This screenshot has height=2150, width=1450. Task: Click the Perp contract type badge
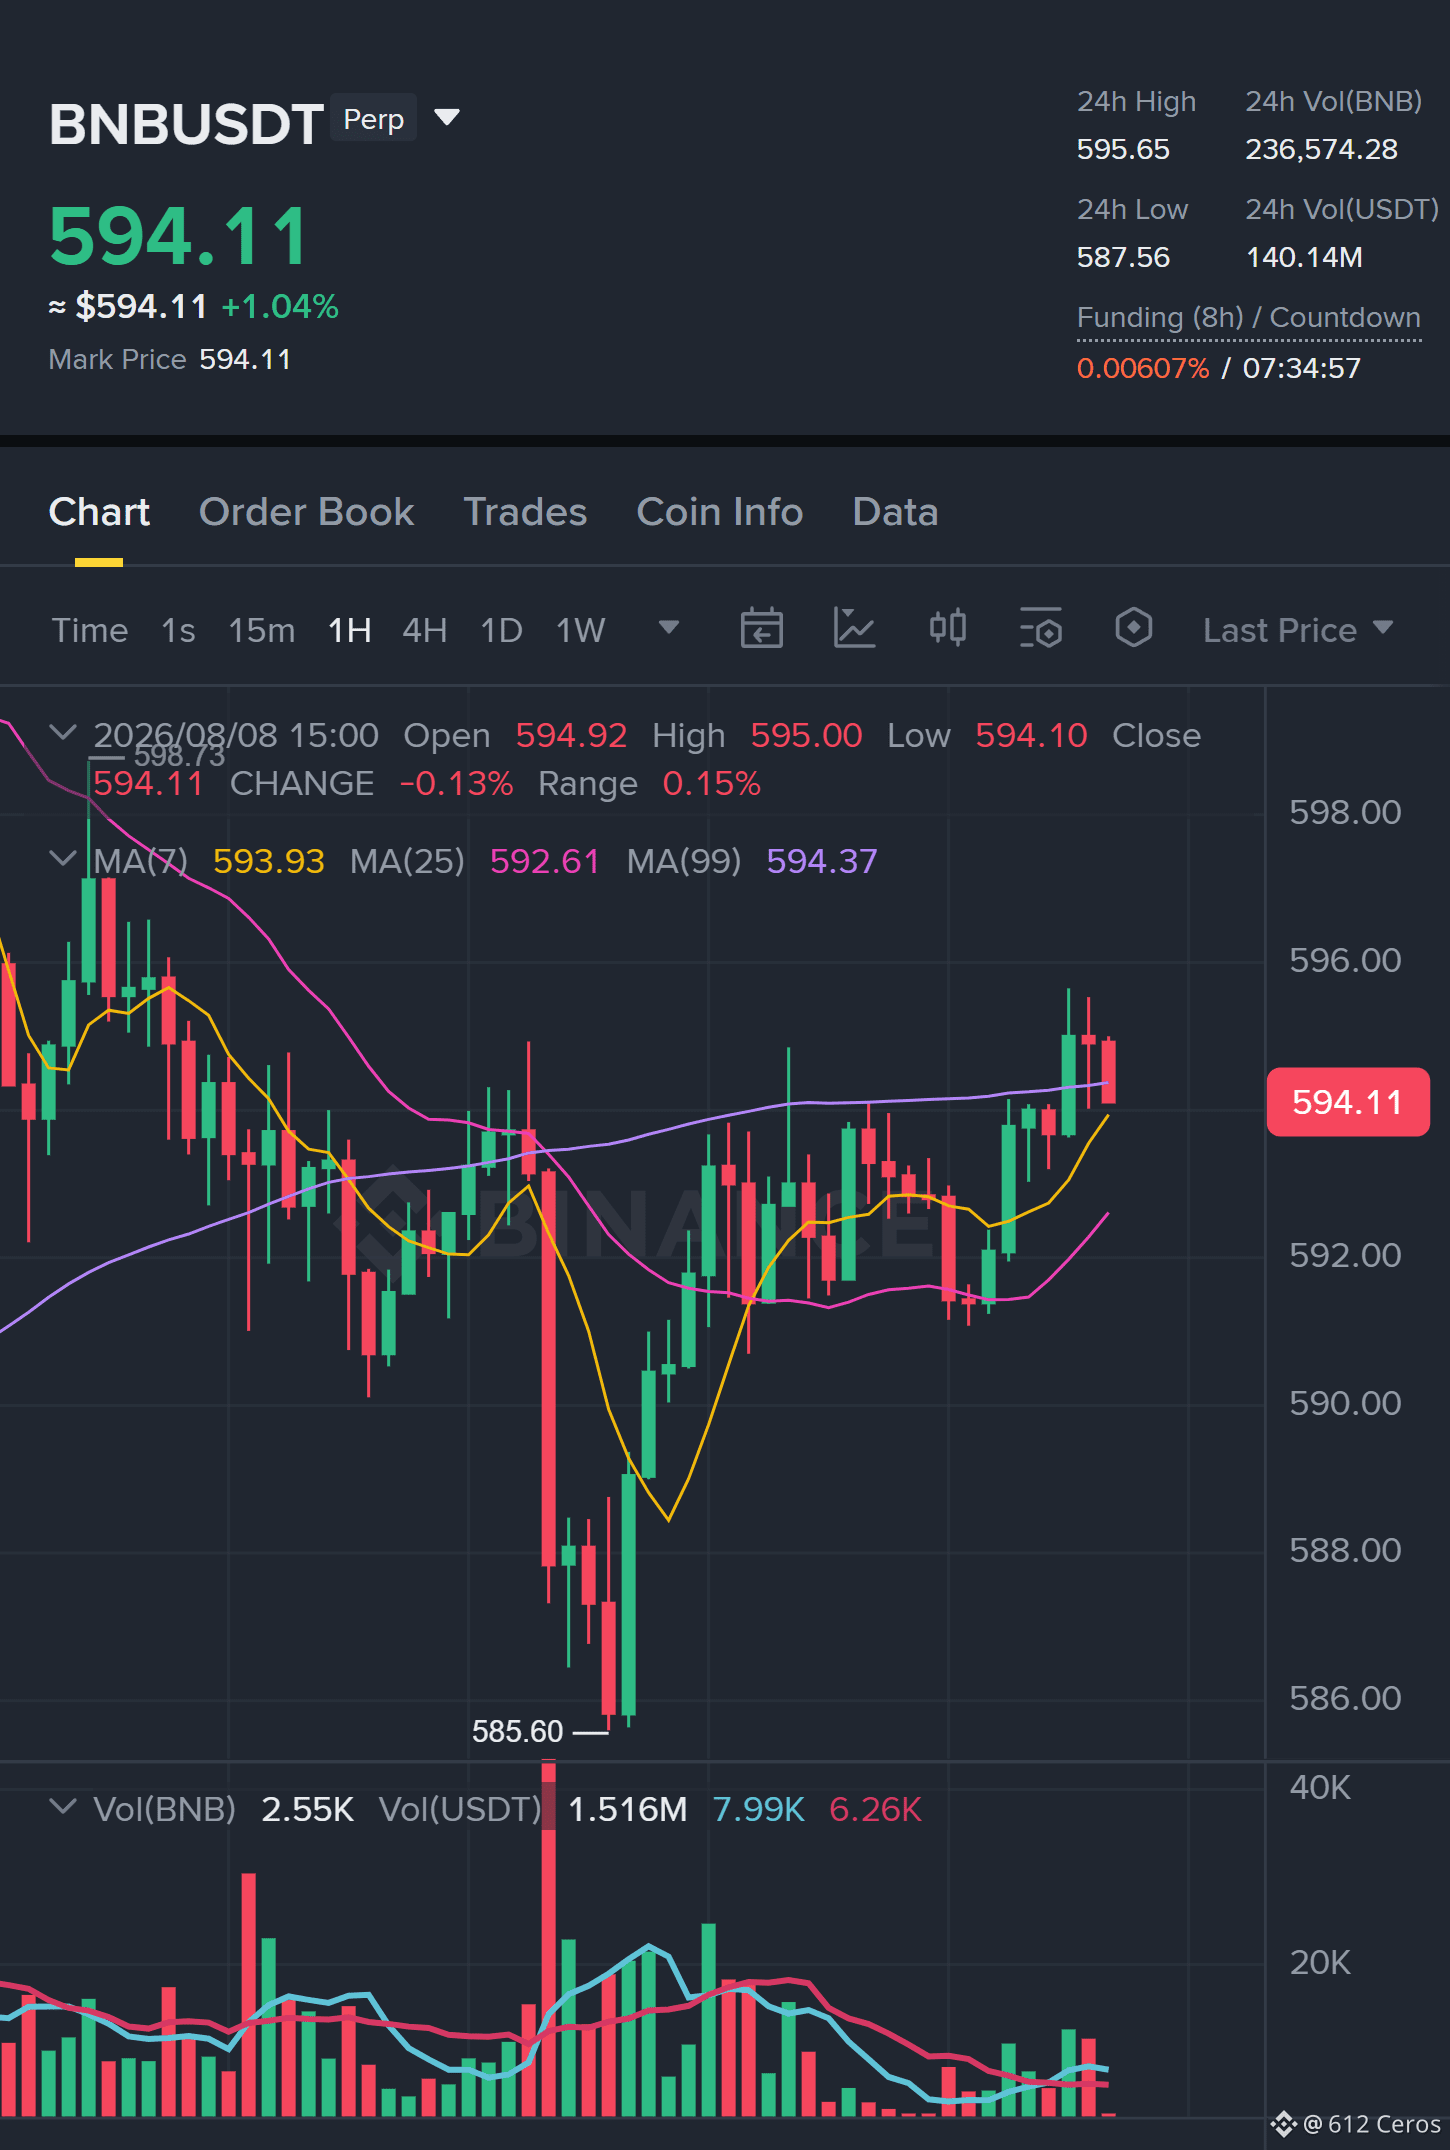coord(373,119)
